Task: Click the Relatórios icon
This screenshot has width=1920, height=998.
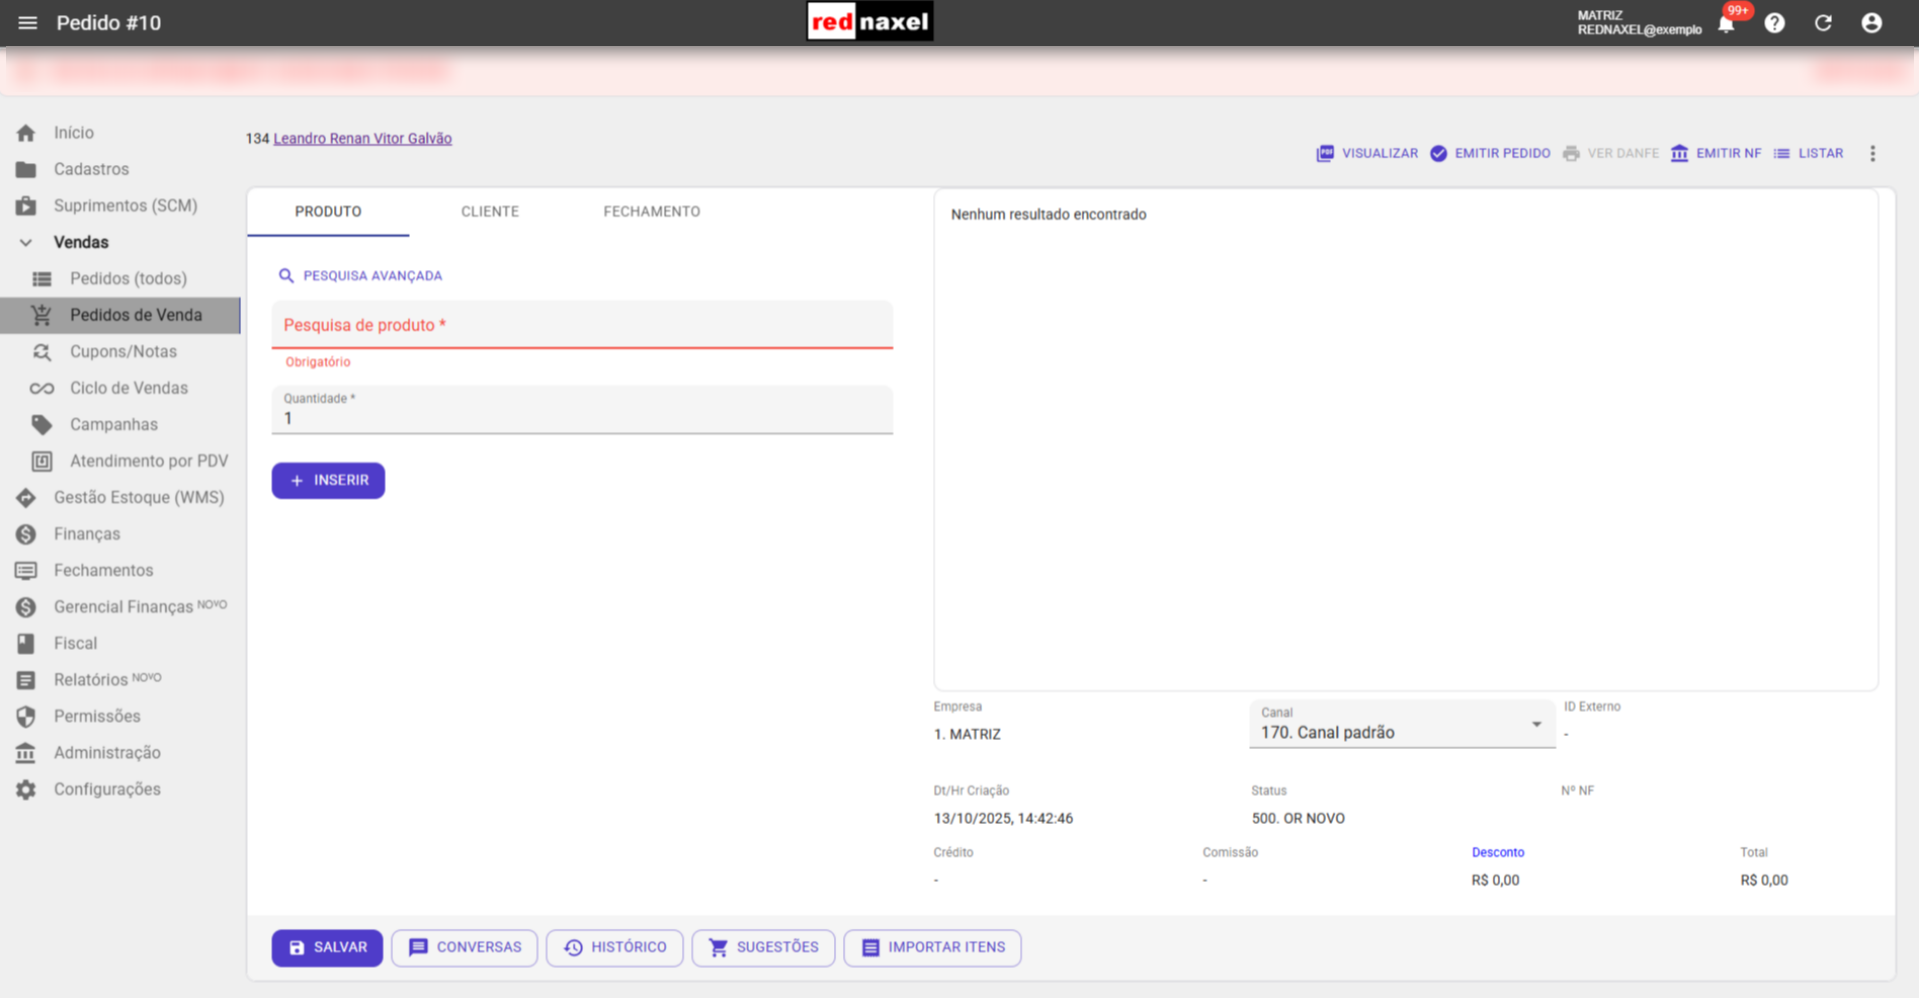Action: tap(26, 680)
